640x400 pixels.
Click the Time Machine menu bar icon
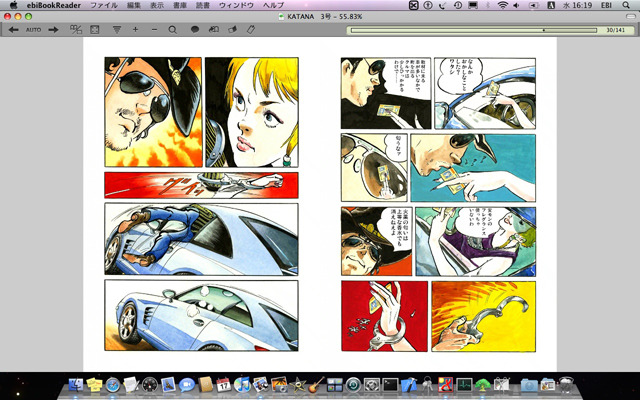click(458, 5)
